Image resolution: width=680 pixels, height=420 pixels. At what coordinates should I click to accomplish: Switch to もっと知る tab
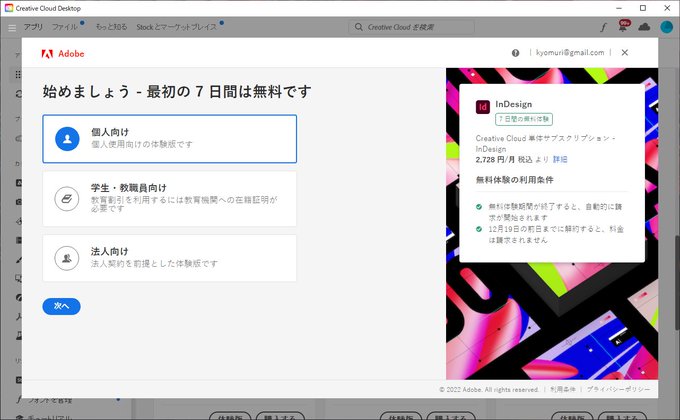click(111, 27)
